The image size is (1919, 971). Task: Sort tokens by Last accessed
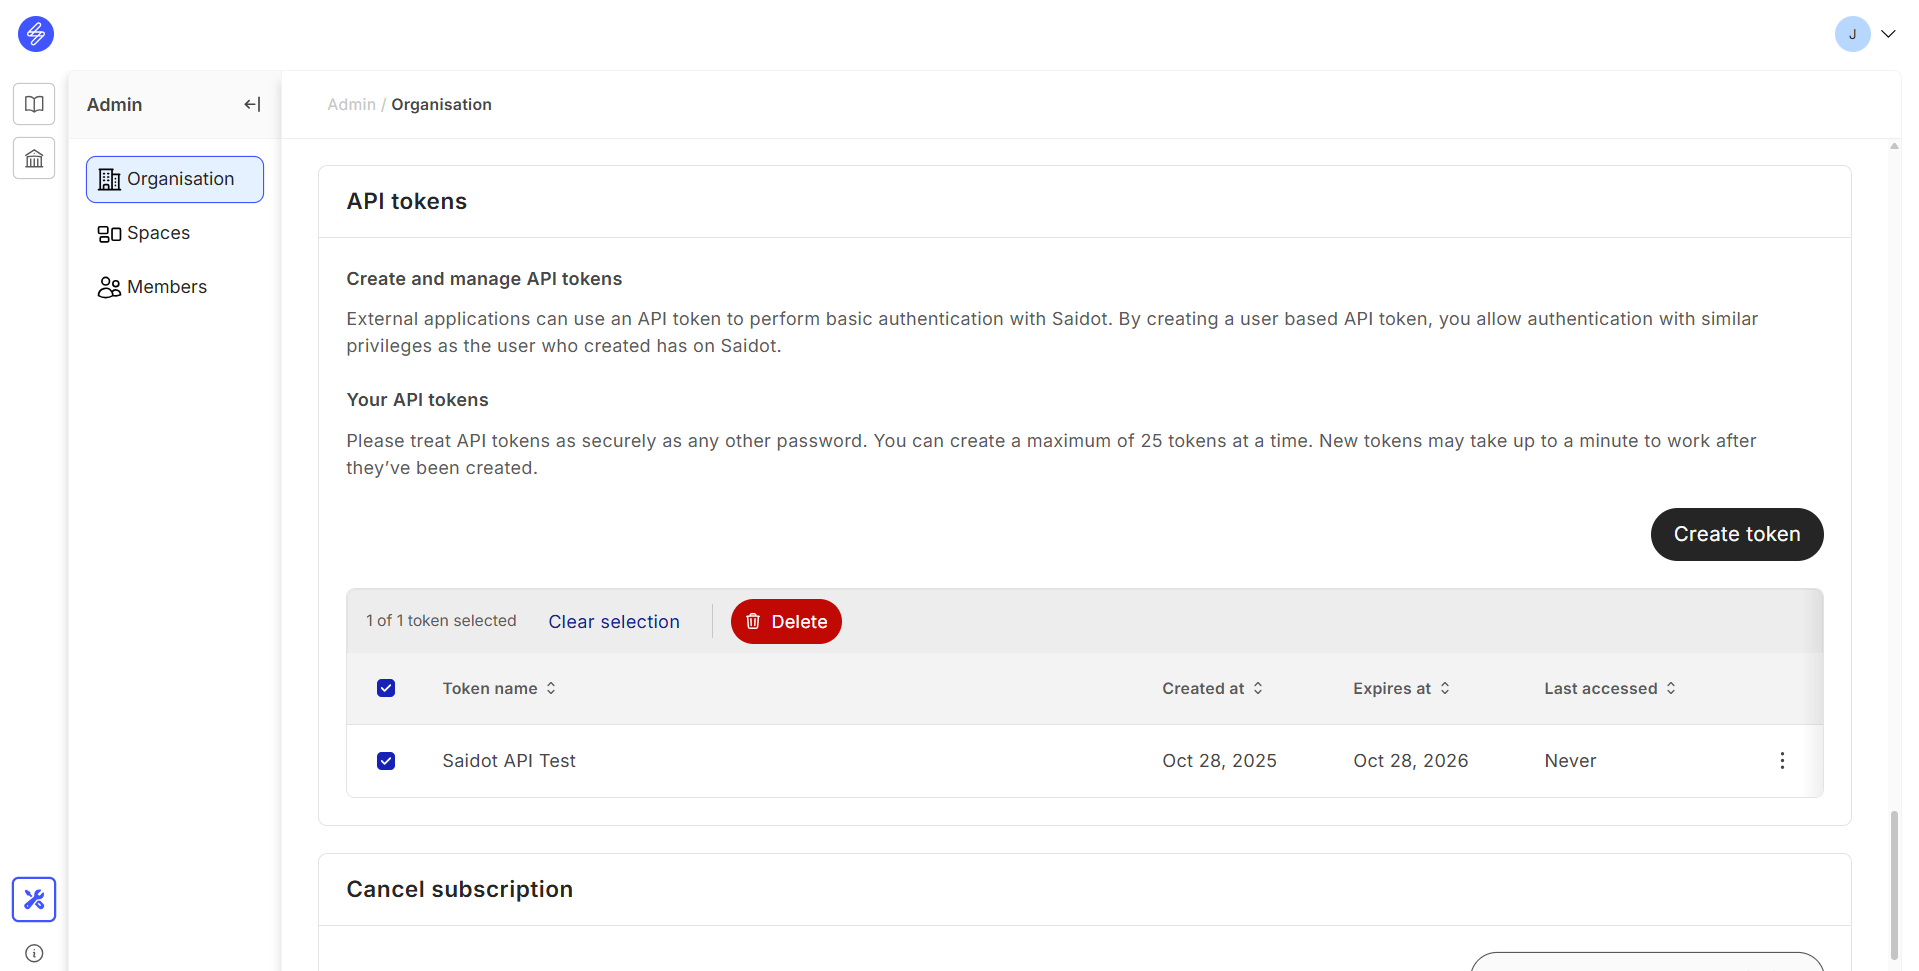coord(1609,688)
